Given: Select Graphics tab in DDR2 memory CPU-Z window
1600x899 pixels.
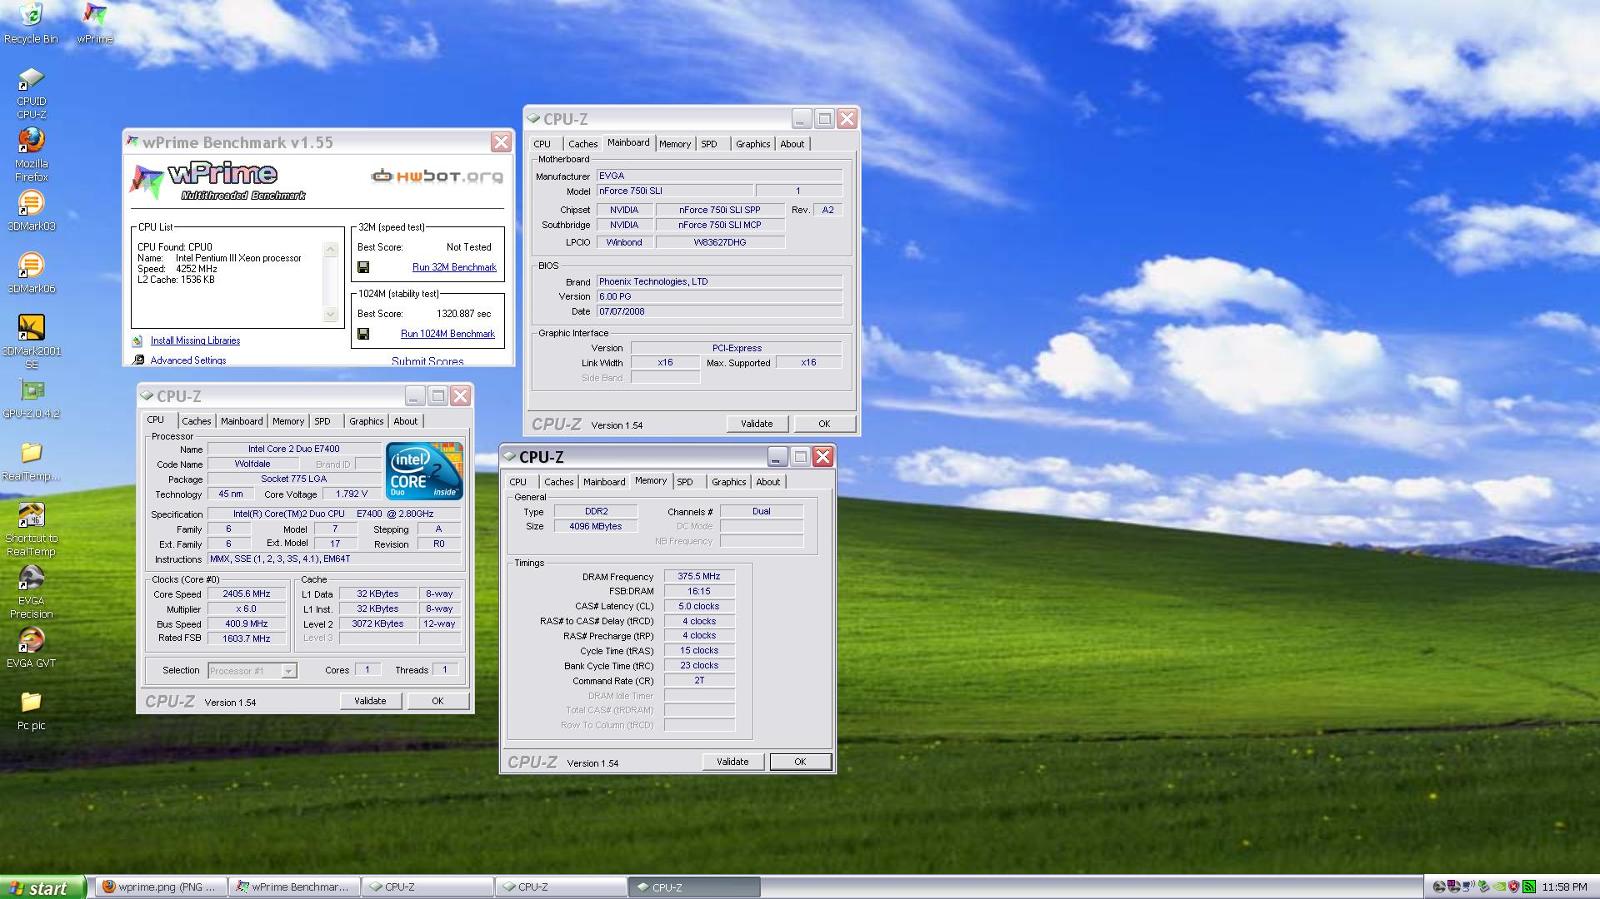Looking at the screenshot, I should 729,482.
